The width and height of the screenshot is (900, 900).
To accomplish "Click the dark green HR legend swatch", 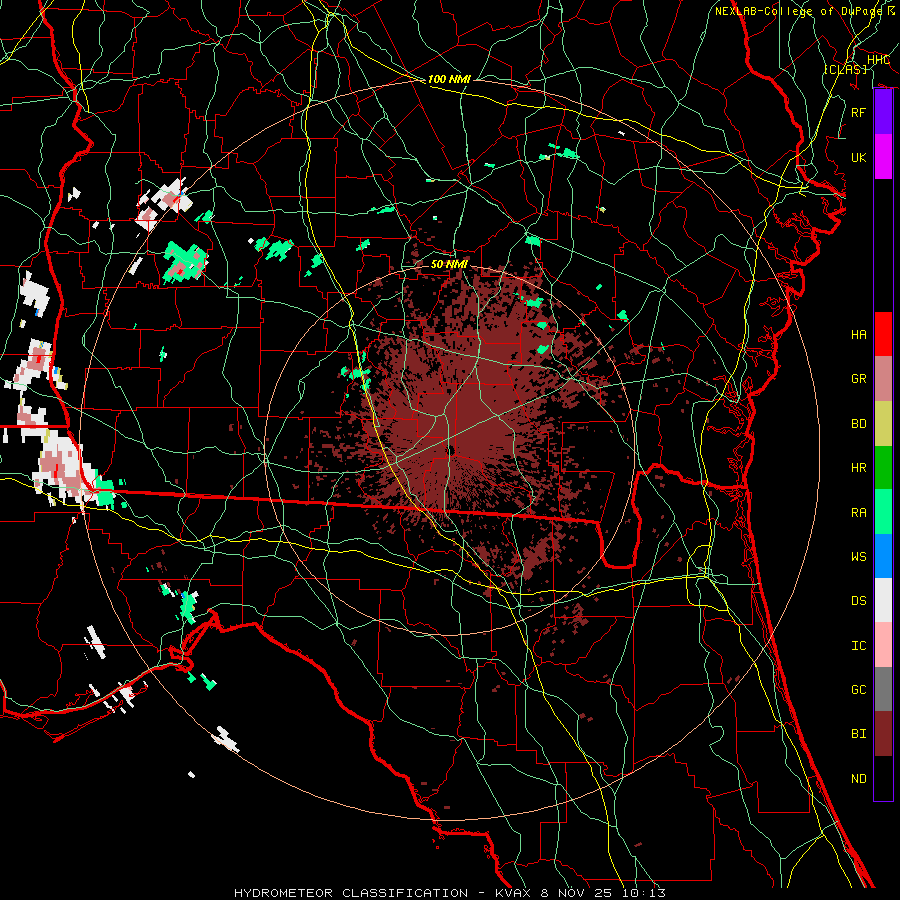I will coord(883,468).
